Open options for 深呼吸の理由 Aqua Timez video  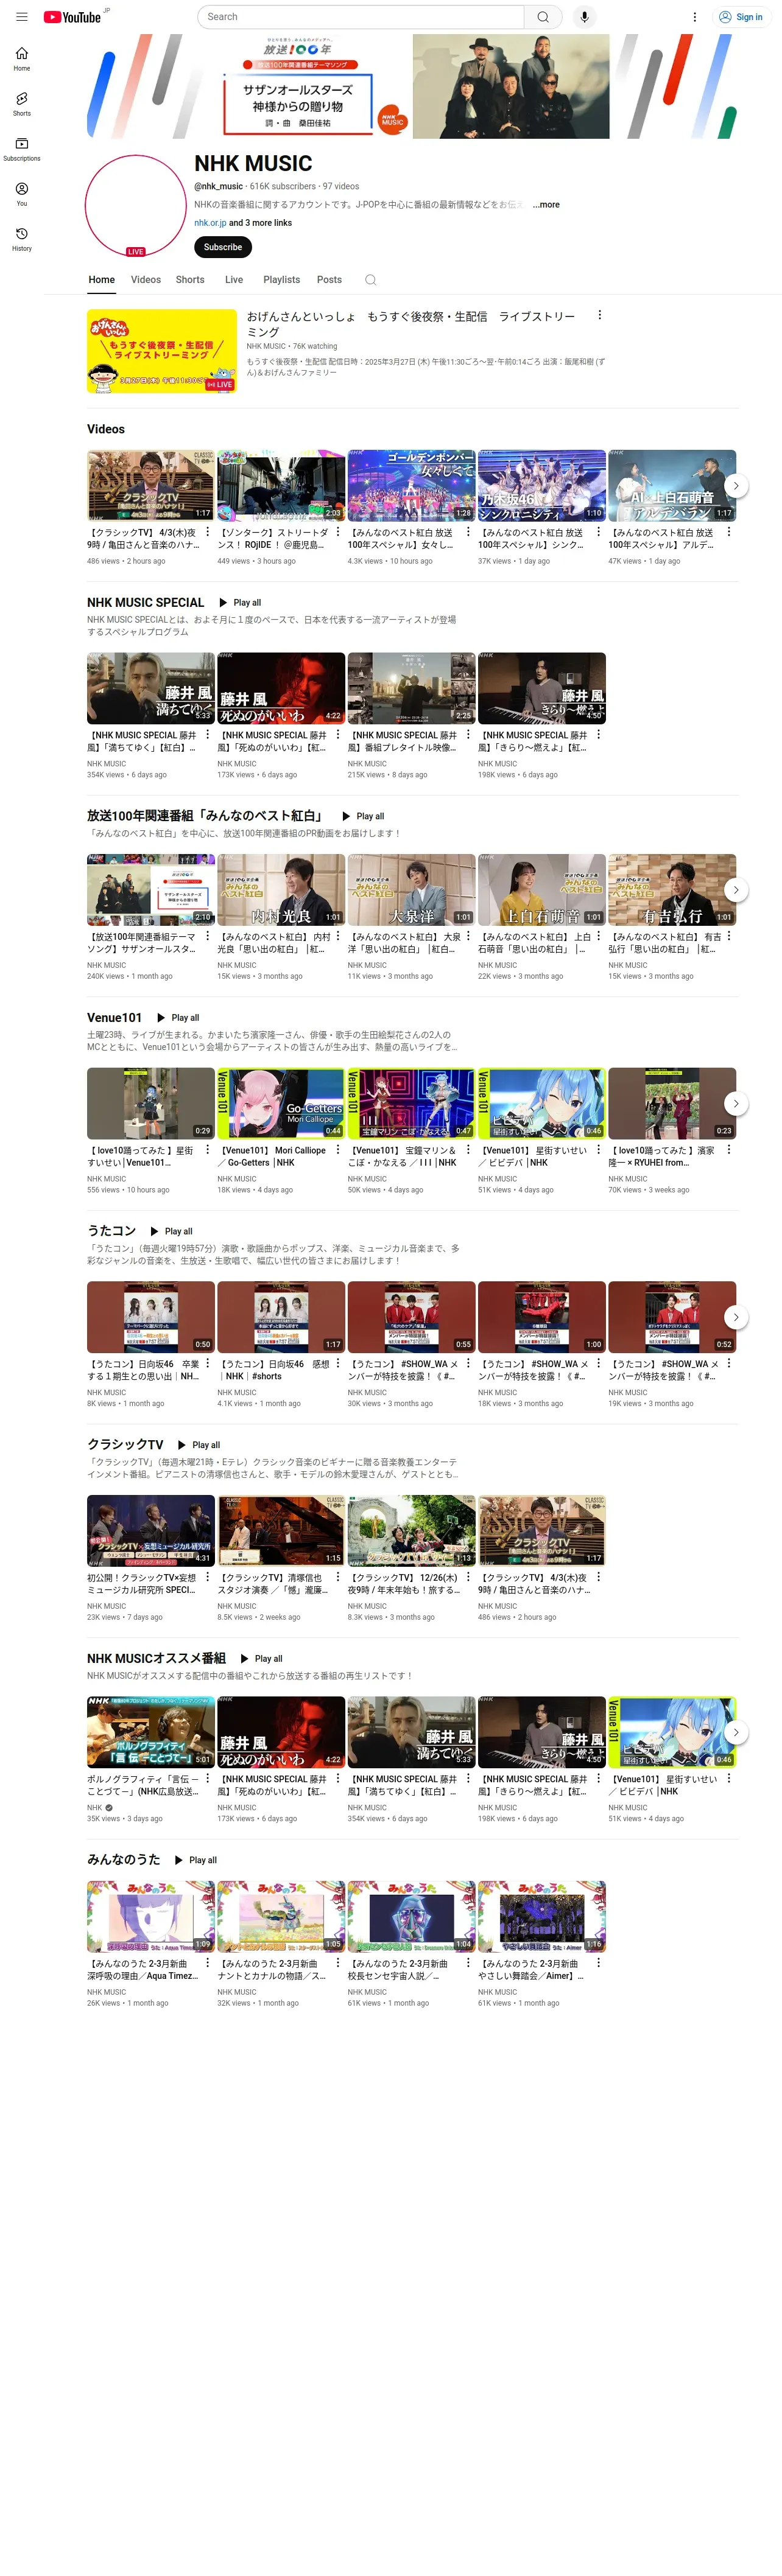tap(207, 1963)
